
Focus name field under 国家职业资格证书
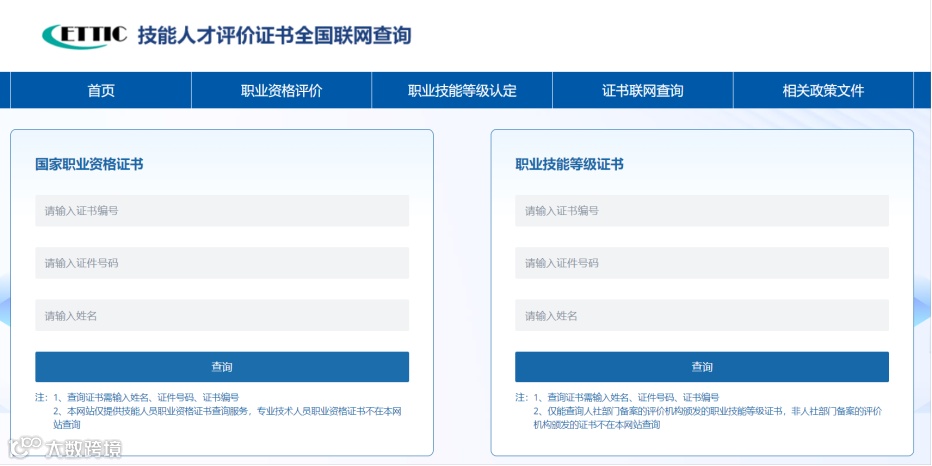click(x=222, y=315)
